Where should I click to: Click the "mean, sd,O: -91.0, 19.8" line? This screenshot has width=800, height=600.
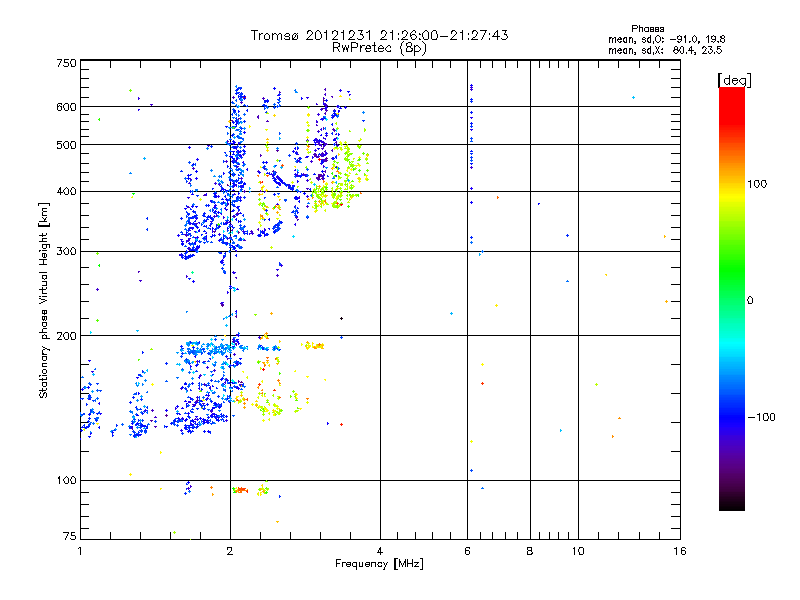(x=666, y=39)
